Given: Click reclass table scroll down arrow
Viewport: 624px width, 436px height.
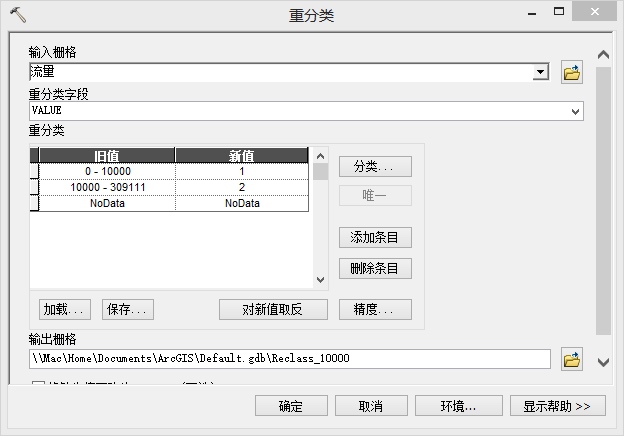Looking at the screenshot, I should click(x=320, y=280).
